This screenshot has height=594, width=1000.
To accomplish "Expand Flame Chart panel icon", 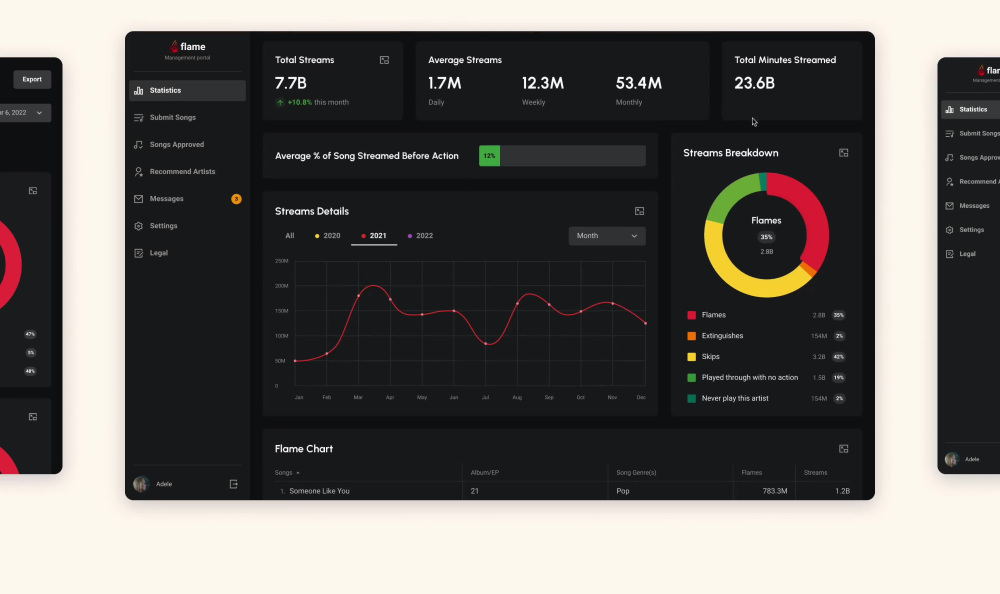I will click(844, 449).
